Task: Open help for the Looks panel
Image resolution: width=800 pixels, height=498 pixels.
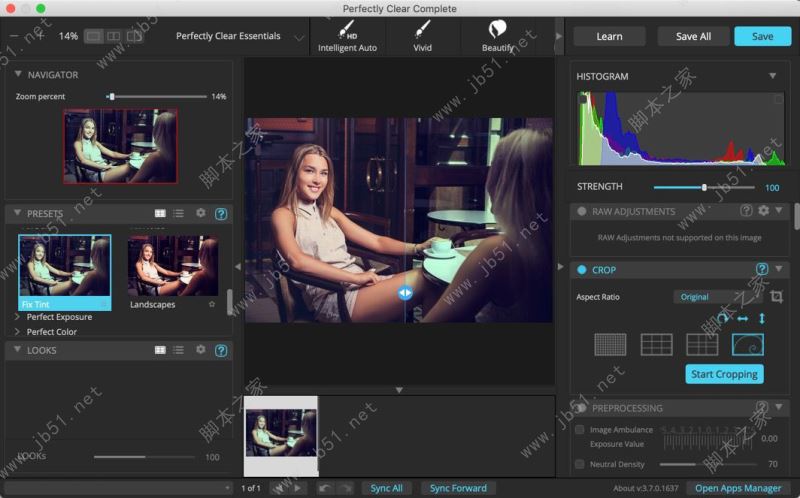Action: (221, 351)
